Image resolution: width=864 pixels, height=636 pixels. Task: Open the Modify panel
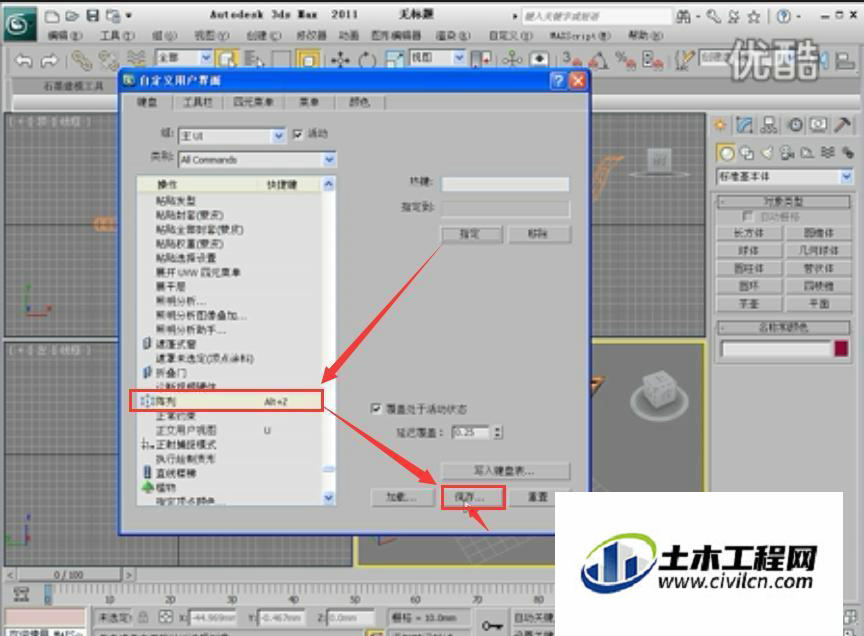(744, 125)
